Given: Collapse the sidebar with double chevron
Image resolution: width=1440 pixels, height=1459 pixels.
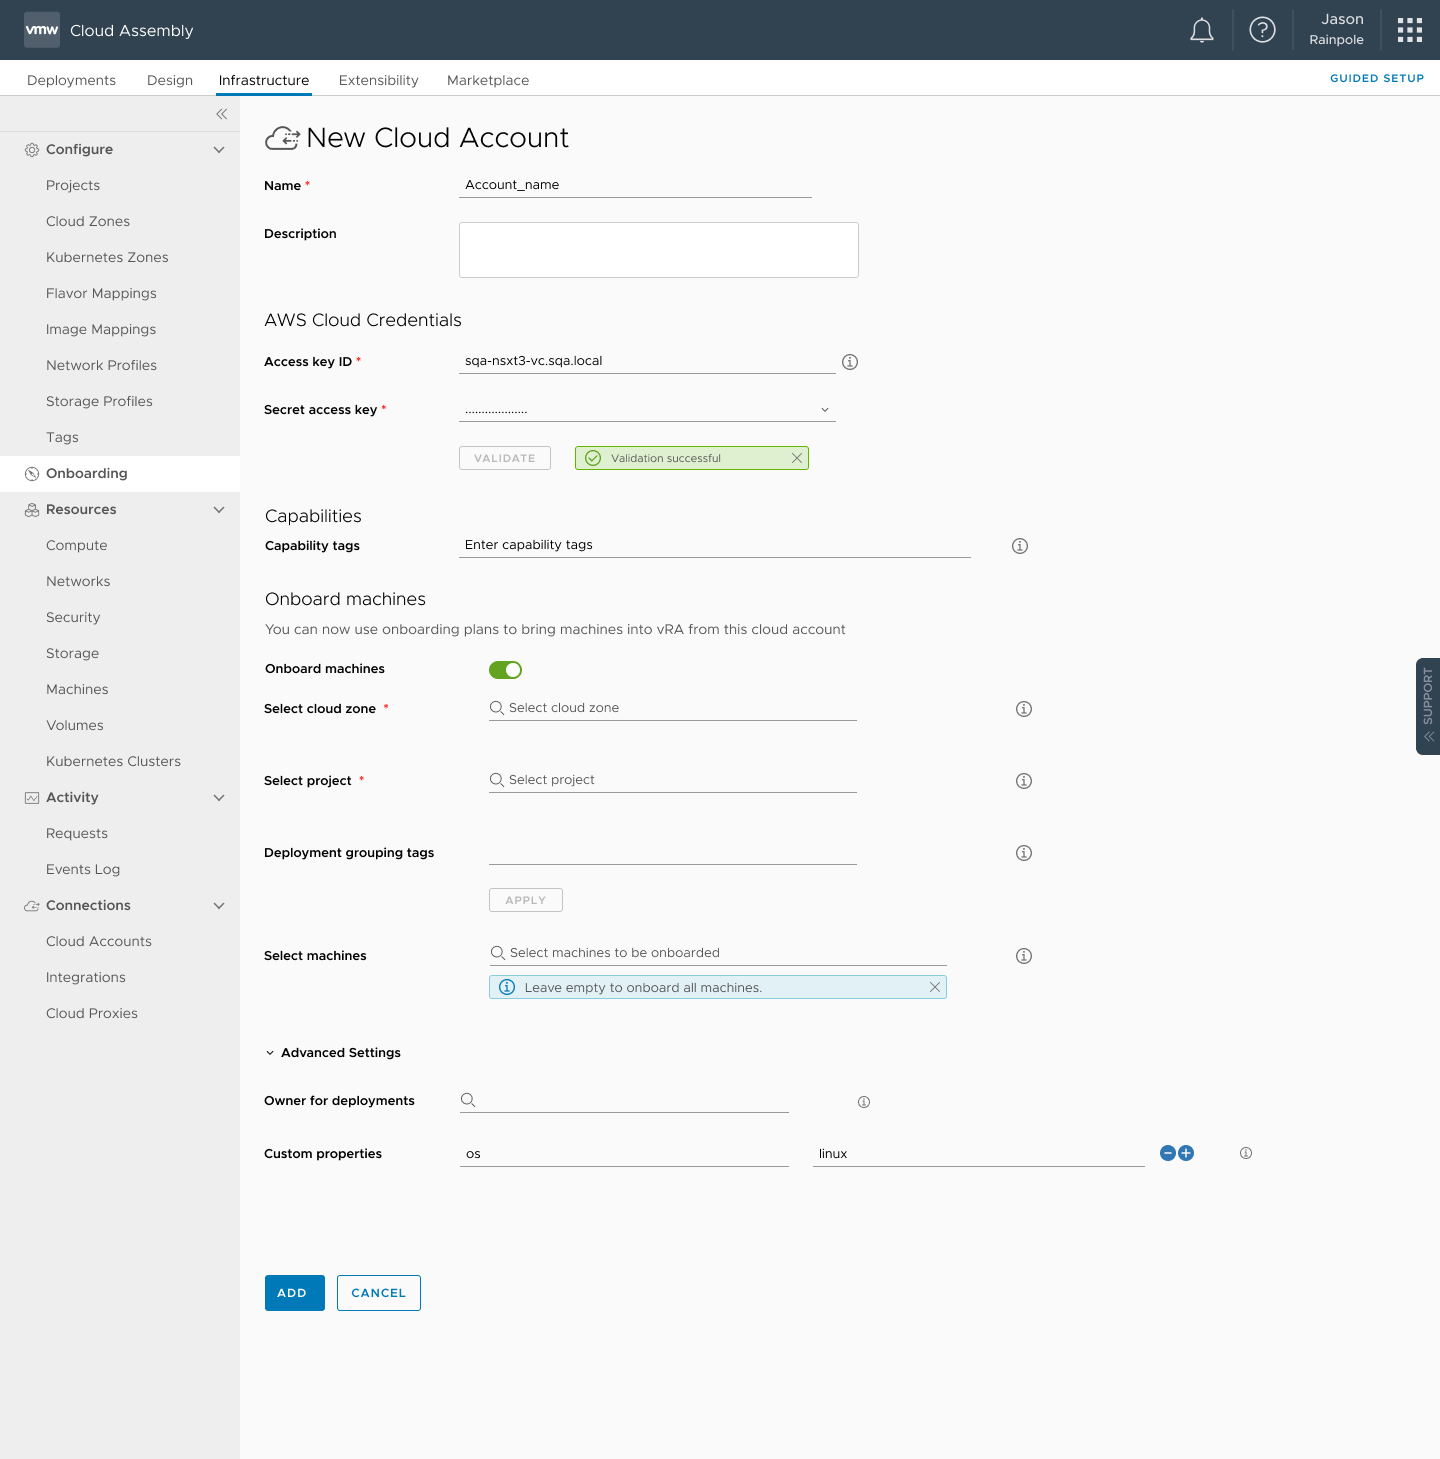Looking at the screenshot, I should (221, 114).
